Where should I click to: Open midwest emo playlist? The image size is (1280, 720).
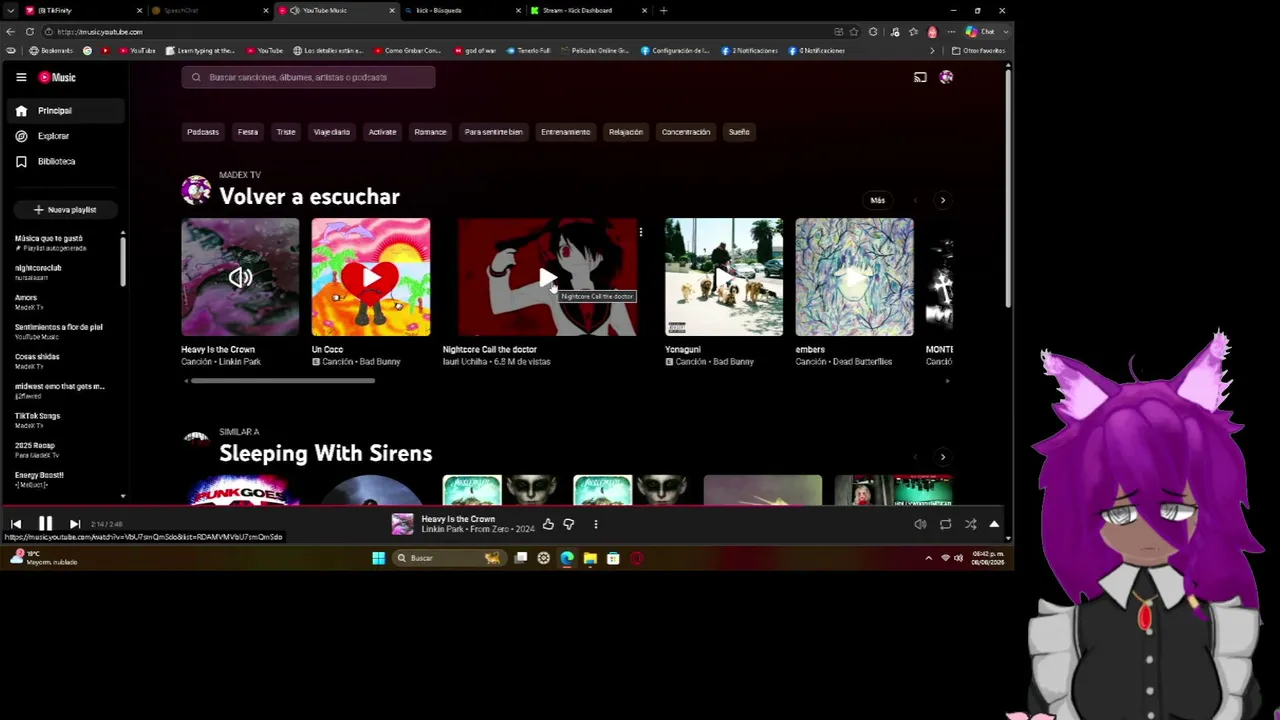pos(62,390)
